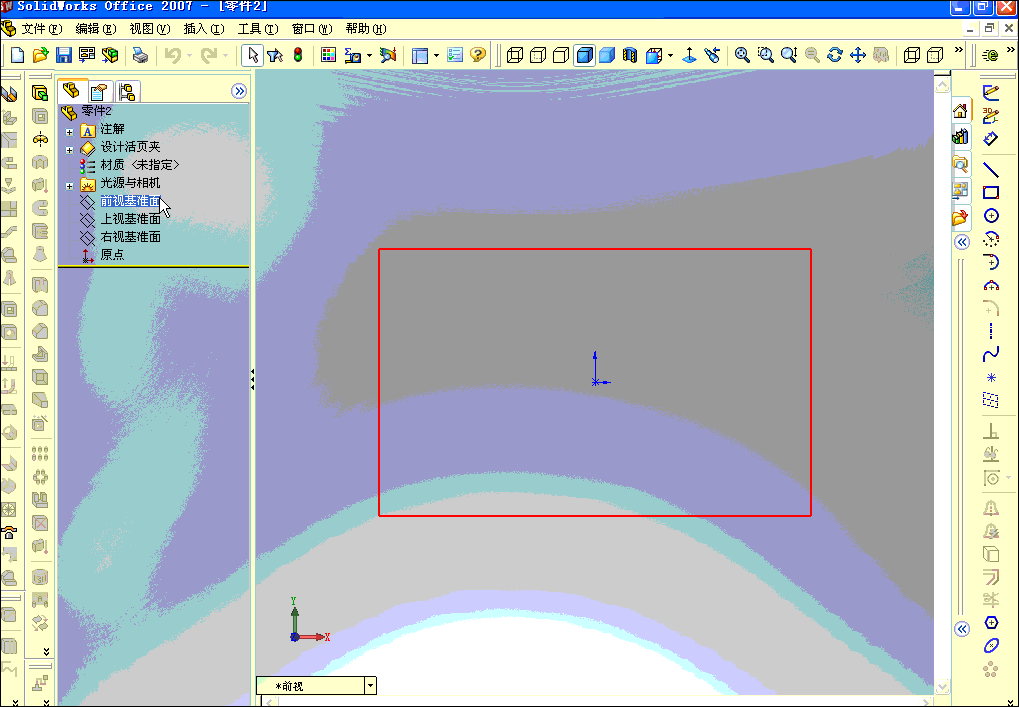Open the Design Library task pane tab

[x=961, y=137]
